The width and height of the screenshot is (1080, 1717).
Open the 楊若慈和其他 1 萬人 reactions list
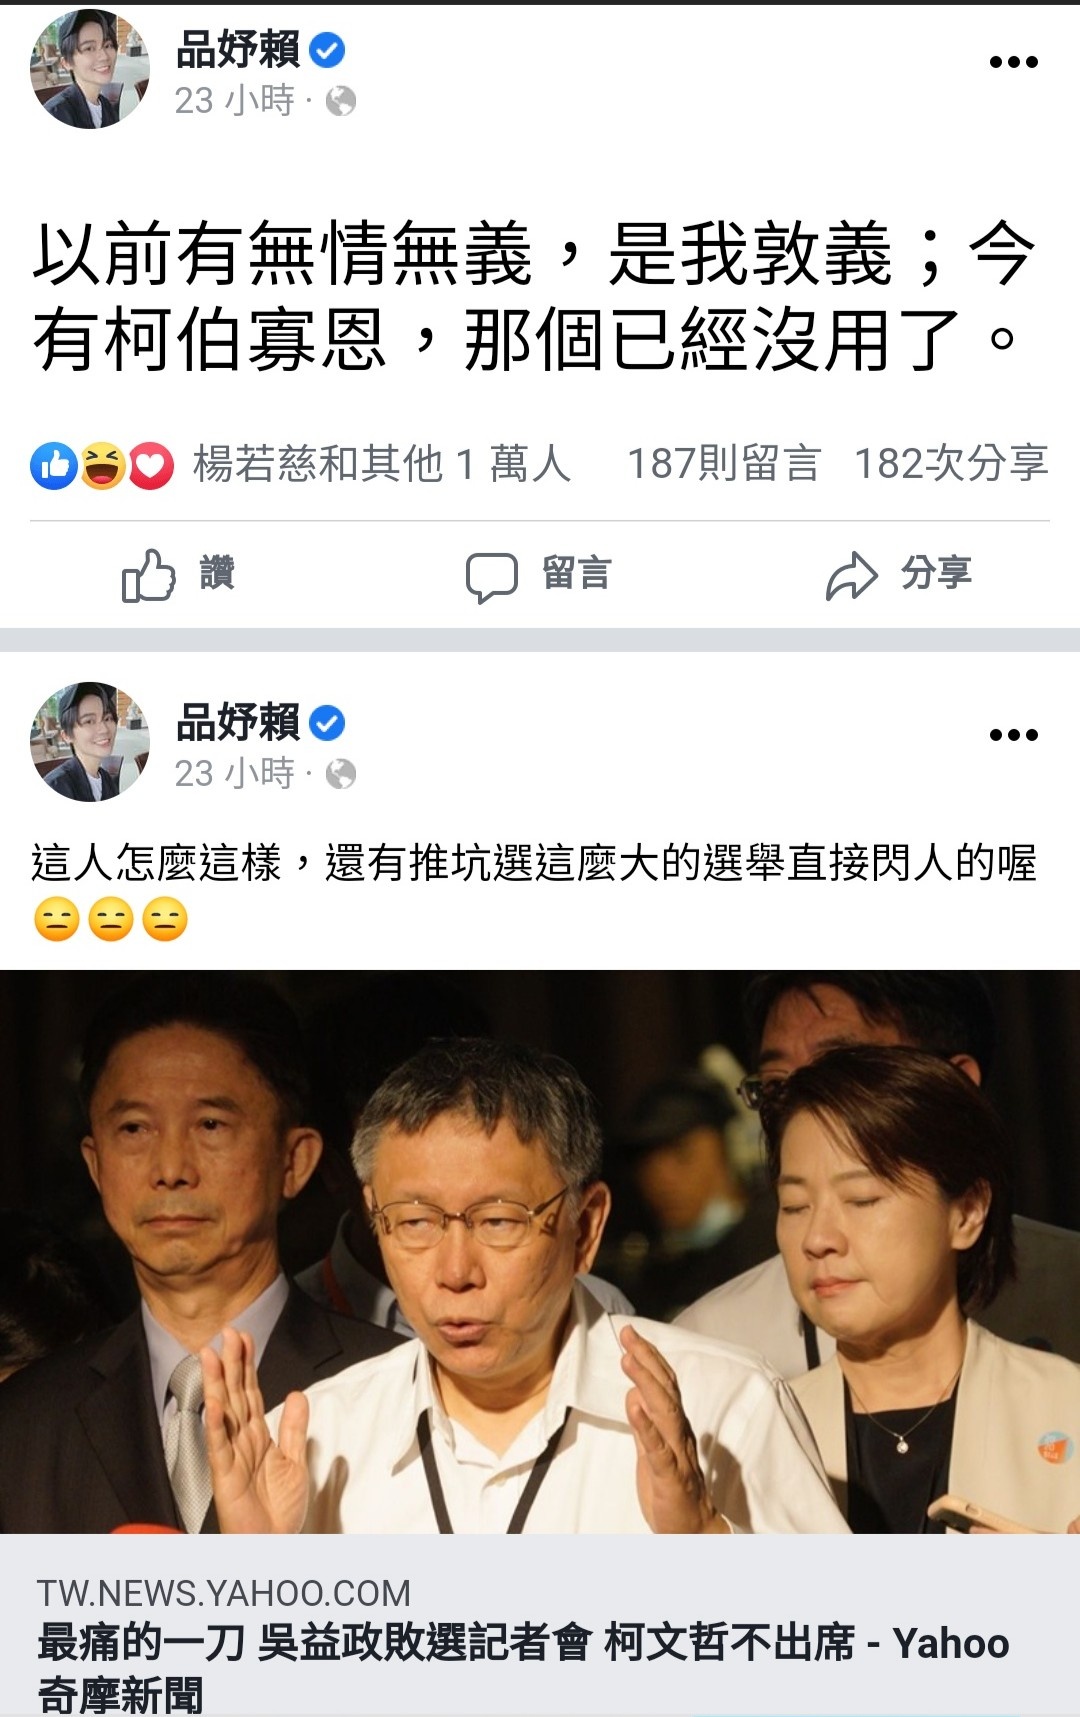tap(382, 464)
